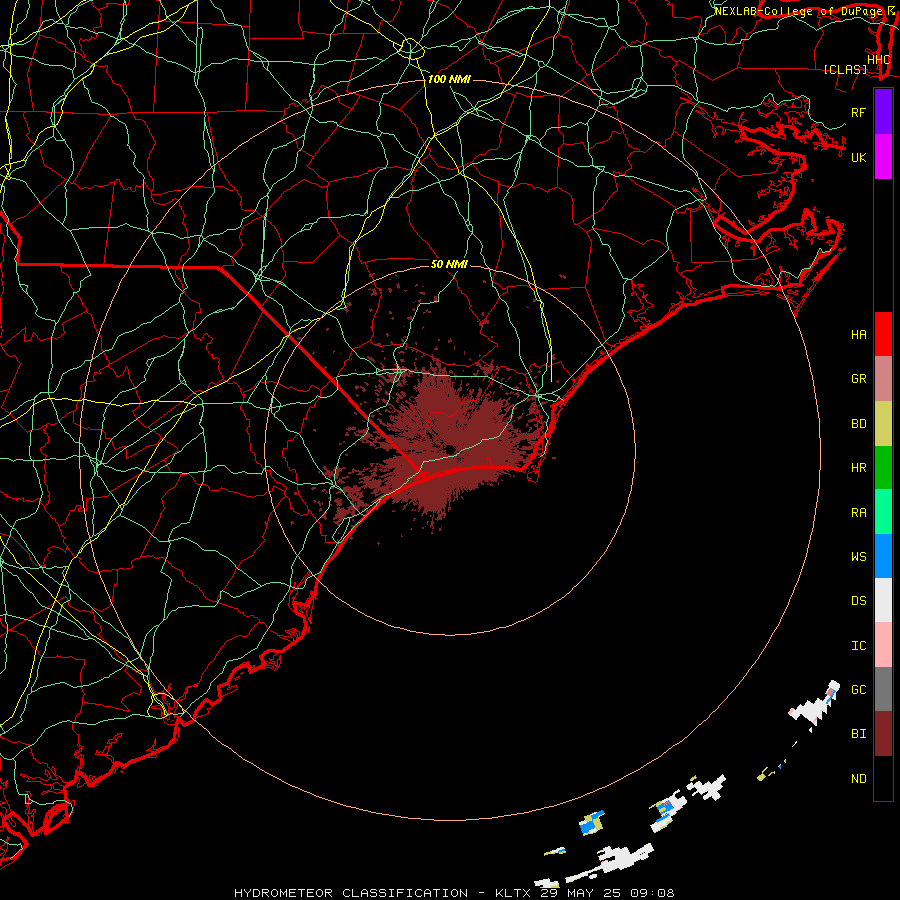This screenshot has width=900, height=900.
Task: Click the IC light pink legend swatch
Action: 883,645
